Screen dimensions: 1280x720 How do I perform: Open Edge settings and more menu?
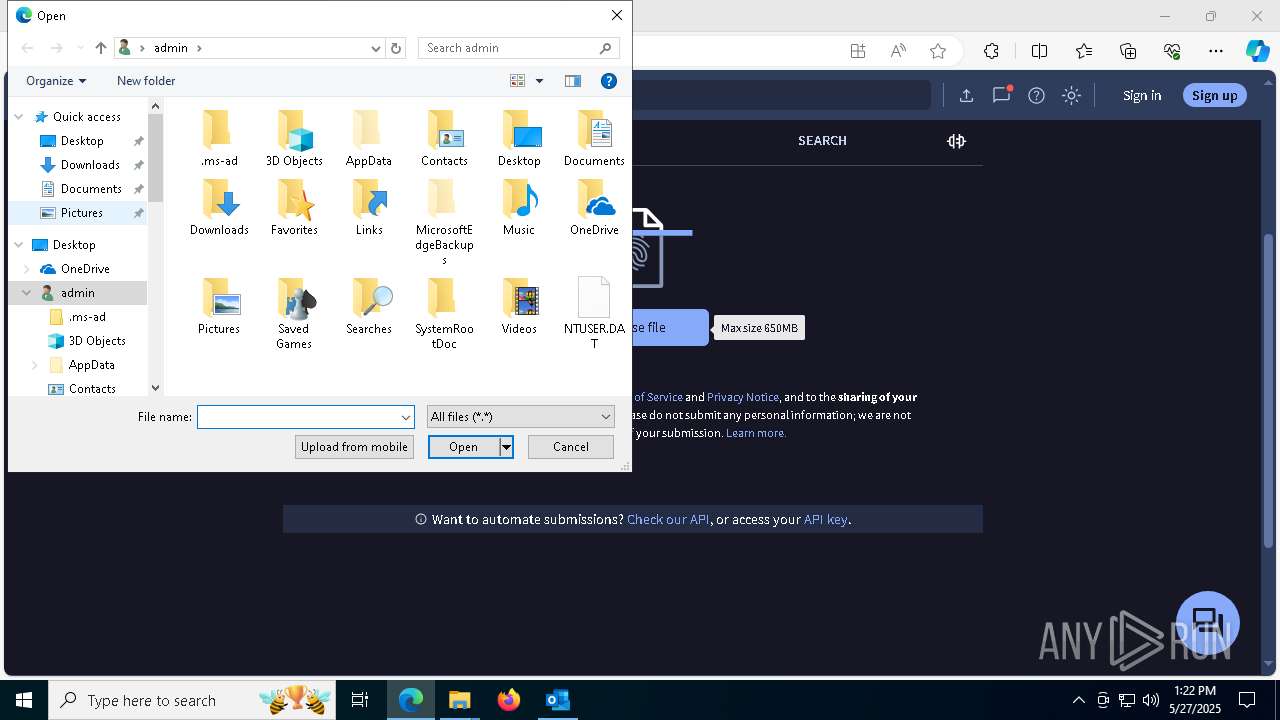[1216, 51]
